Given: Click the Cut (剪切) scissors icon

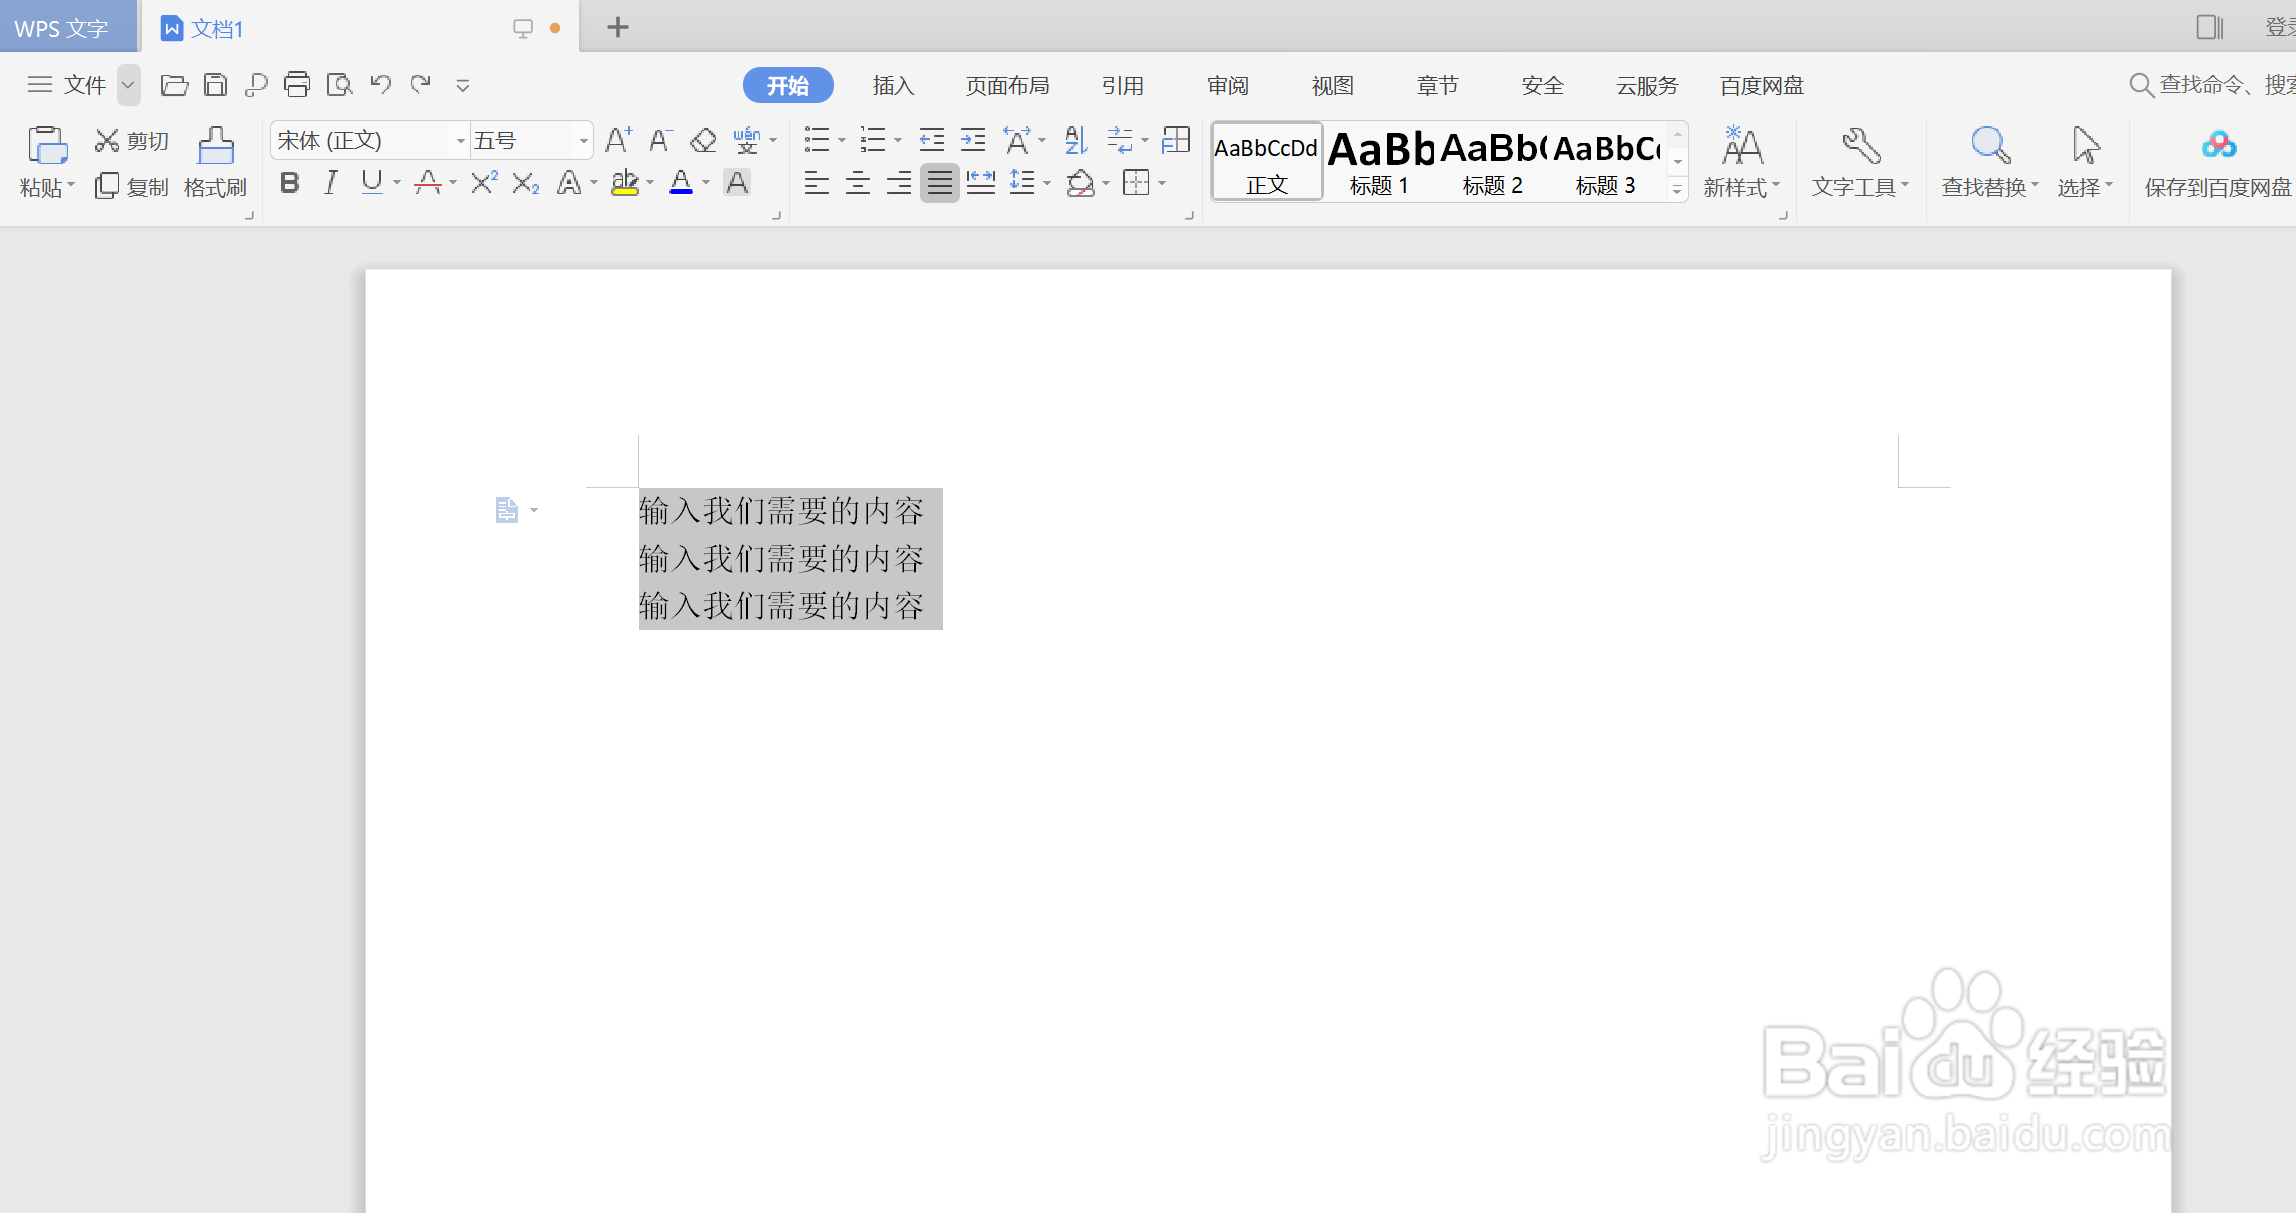Looking at the screenshot, I should (107, 141).
